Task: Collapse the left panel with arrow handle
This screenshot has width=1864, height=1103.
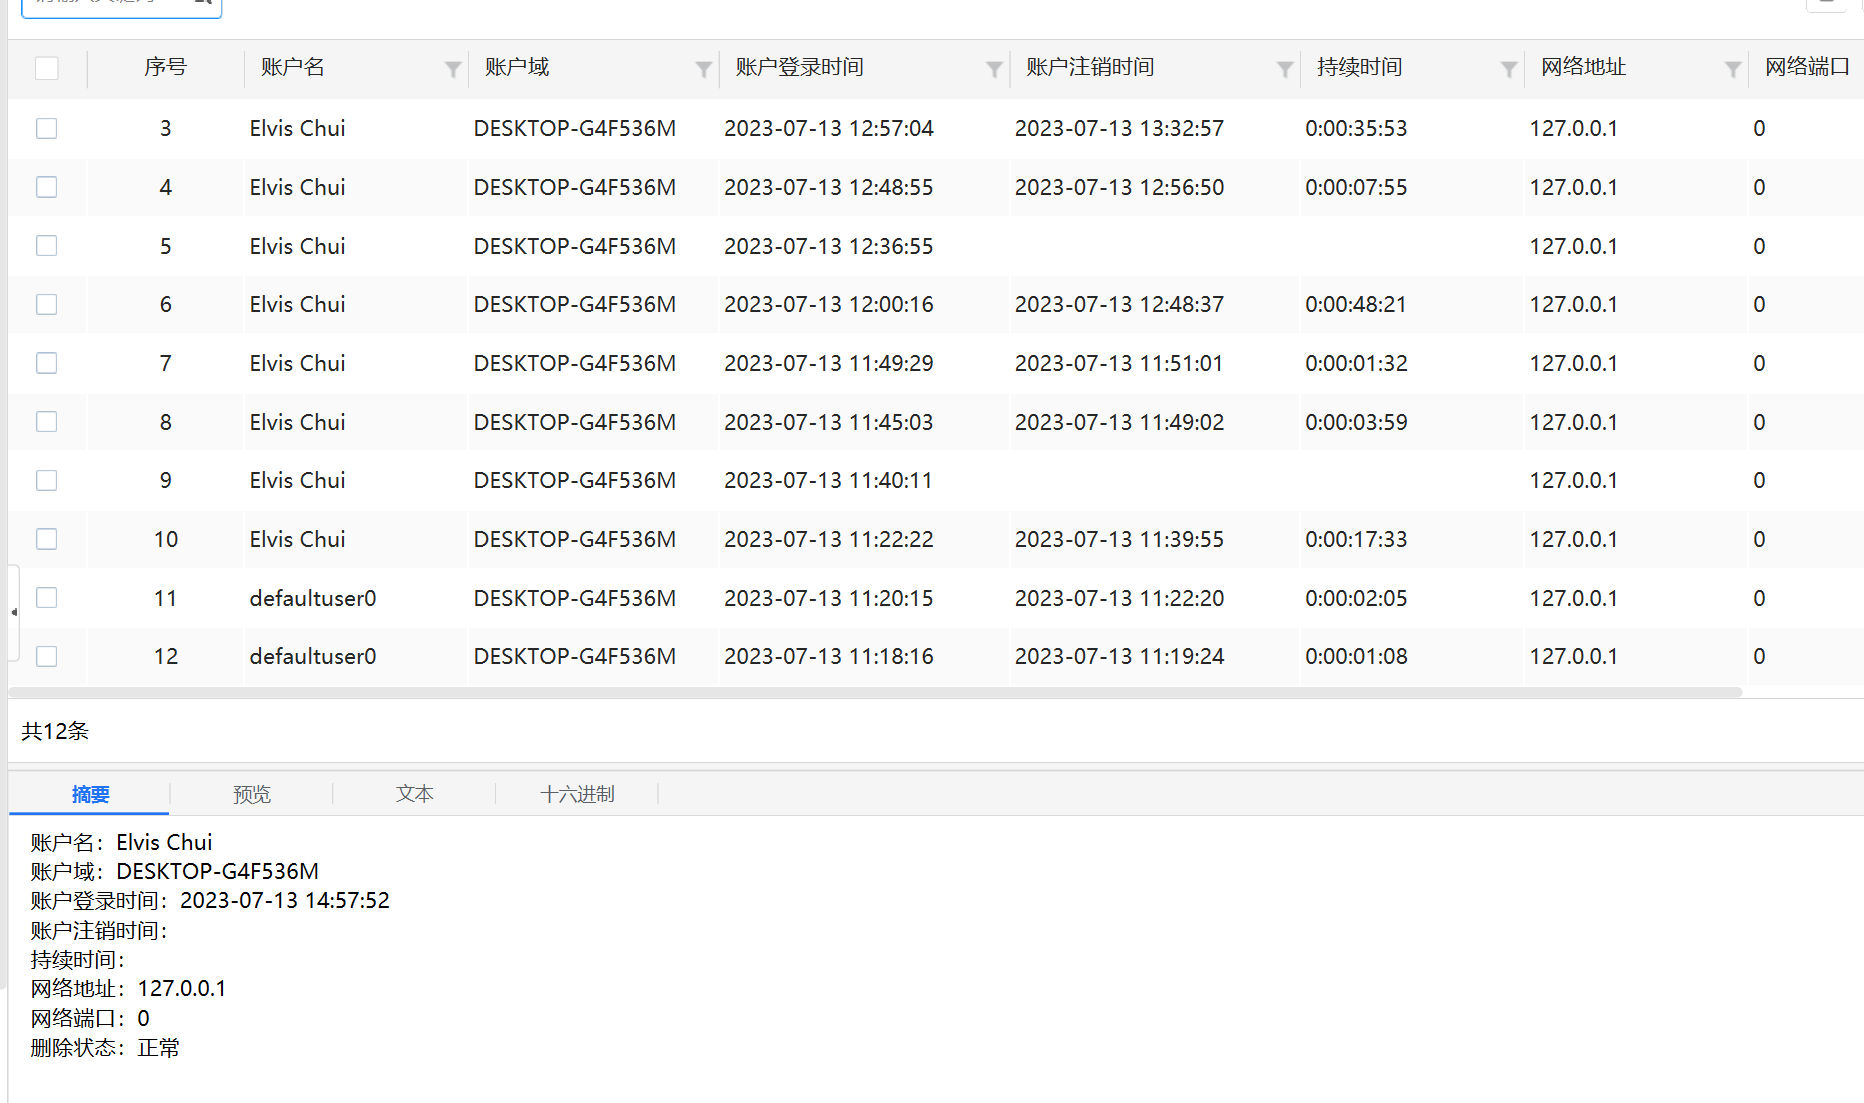Action: 14,612
